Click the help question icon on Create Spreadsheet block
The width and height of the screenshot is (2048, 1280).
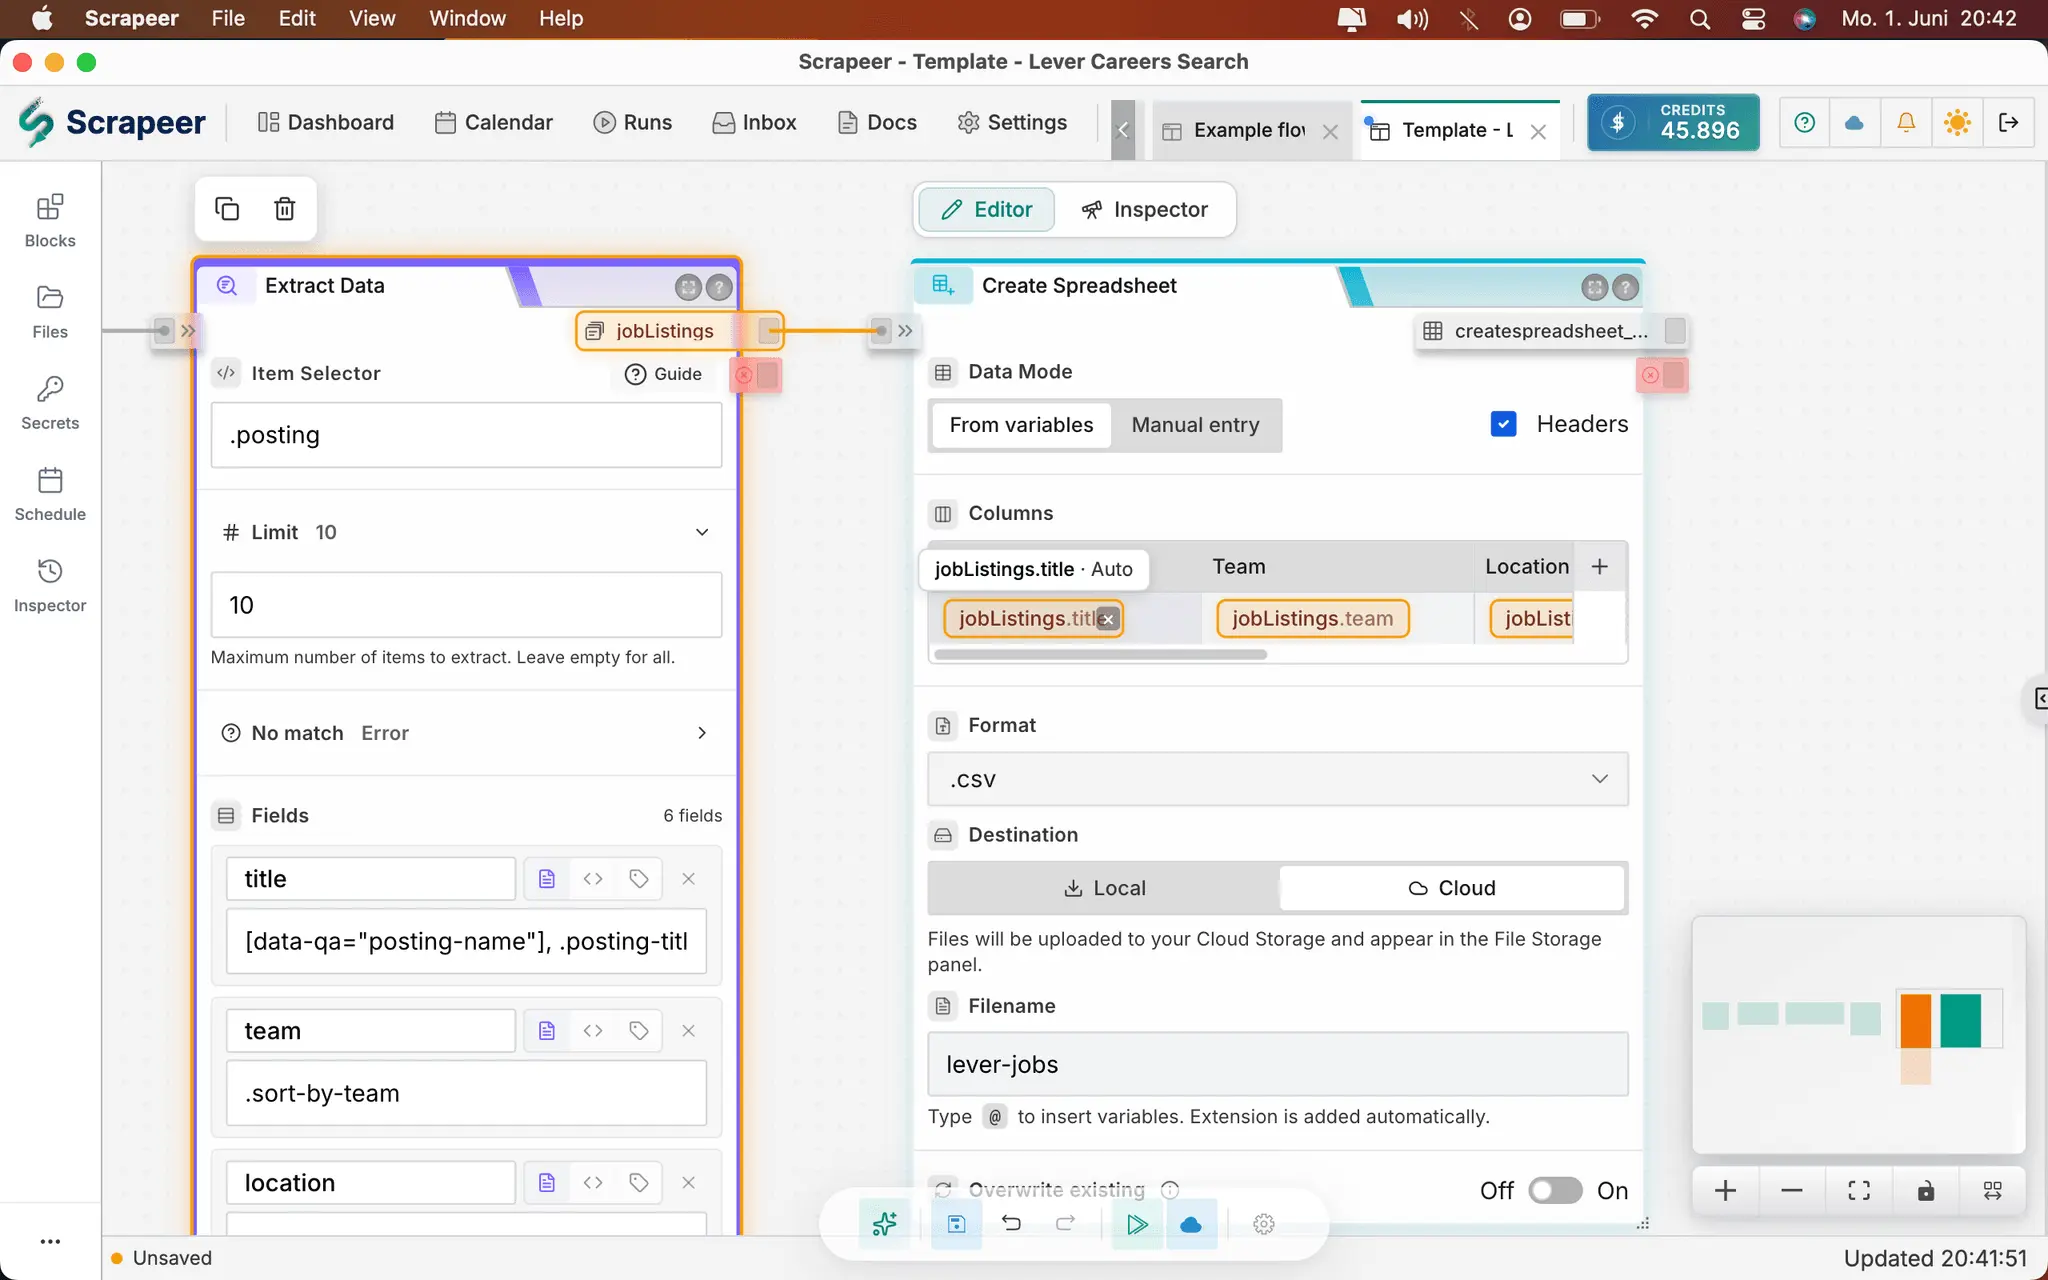(1626, 288)
